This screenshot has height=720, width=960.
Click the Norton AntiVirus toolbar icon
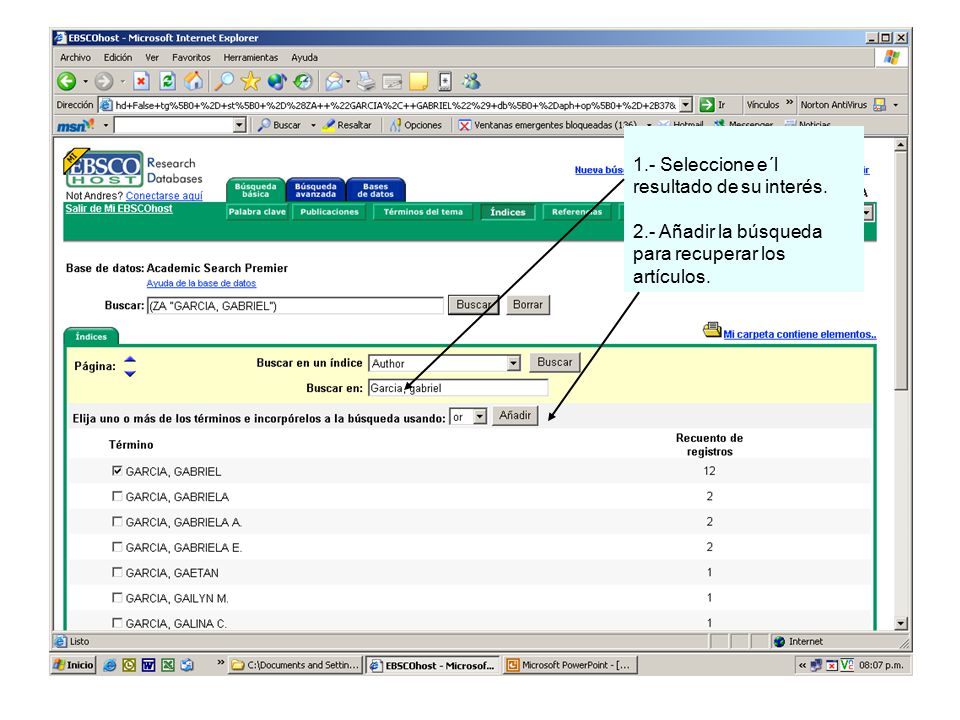click(x=880, y=105)
